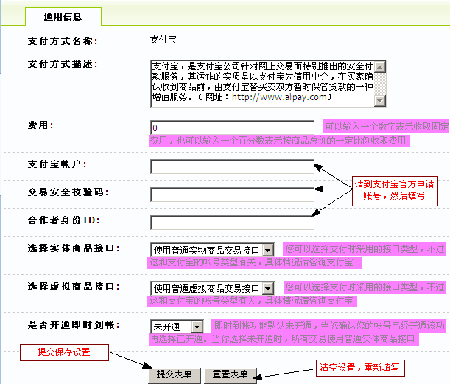Viewport: 450px width, 384px height.
Task: Open the 是否开通即时到帐 dropdown
Action: [177, 327]
